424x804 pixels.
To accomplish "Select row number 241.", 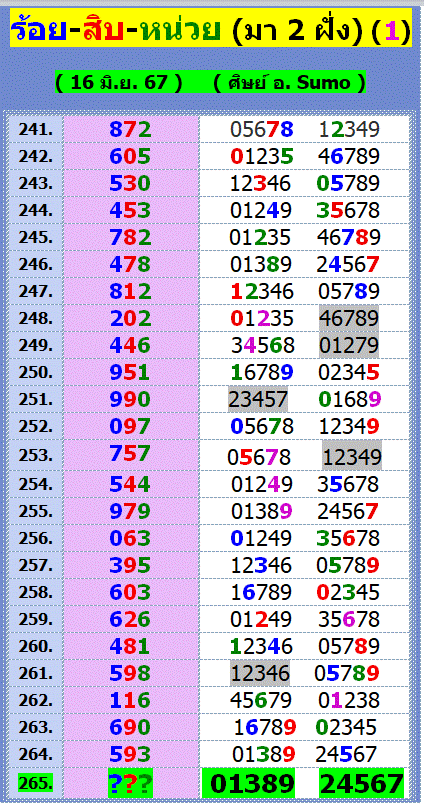I will (x=36, y=129).
